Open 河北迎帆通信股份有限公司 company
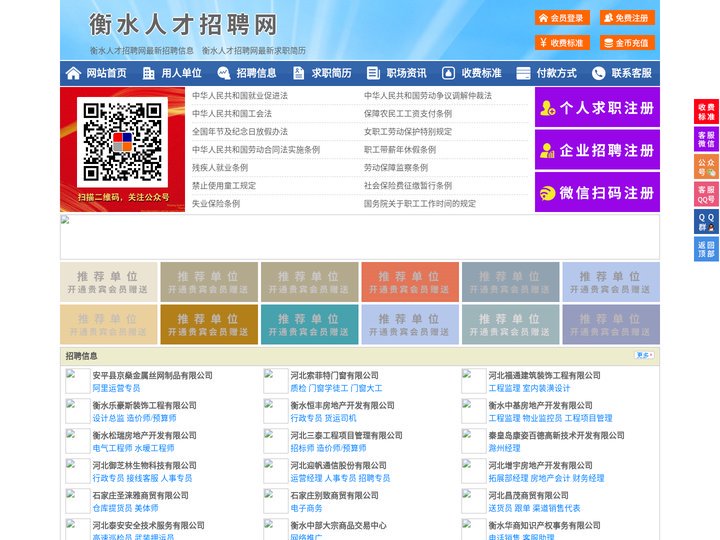Screen dimensions: 720x540 (x=338, y=465)
